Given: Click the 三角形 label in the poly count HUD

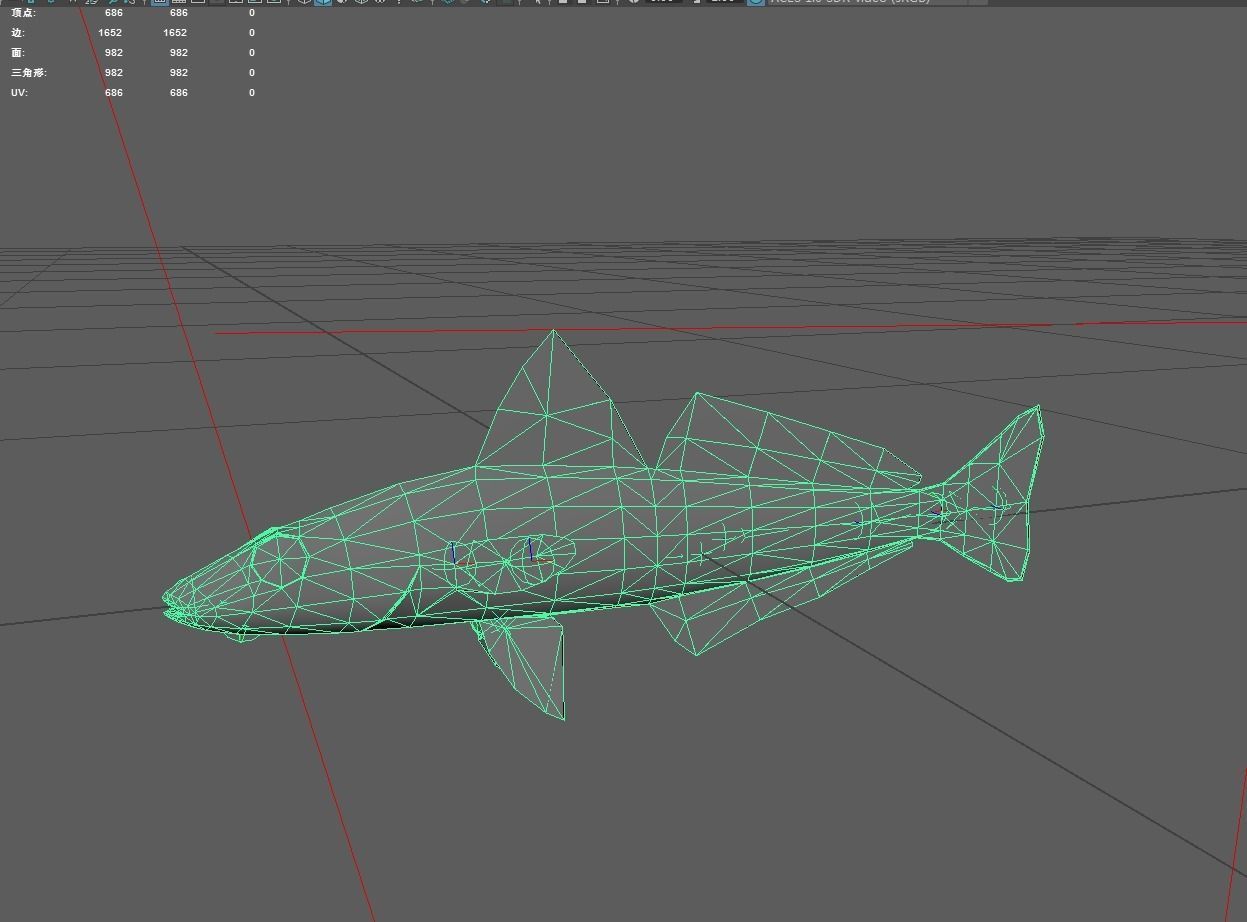Looking at the screenshot, I should pos(29,73).
